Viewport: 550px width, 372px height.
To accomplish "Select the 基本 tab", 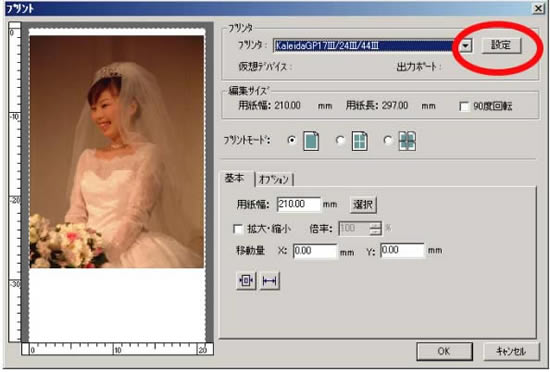I will [x=234, y=178].
